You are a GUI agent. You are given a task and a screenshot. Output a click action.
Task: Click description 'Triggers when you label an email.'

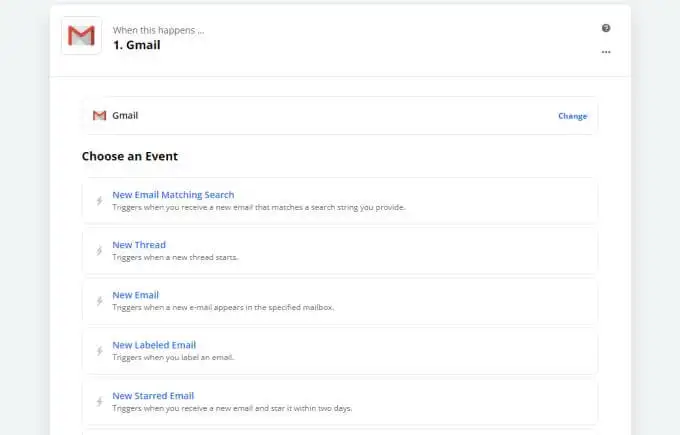(x=173, y=357)
